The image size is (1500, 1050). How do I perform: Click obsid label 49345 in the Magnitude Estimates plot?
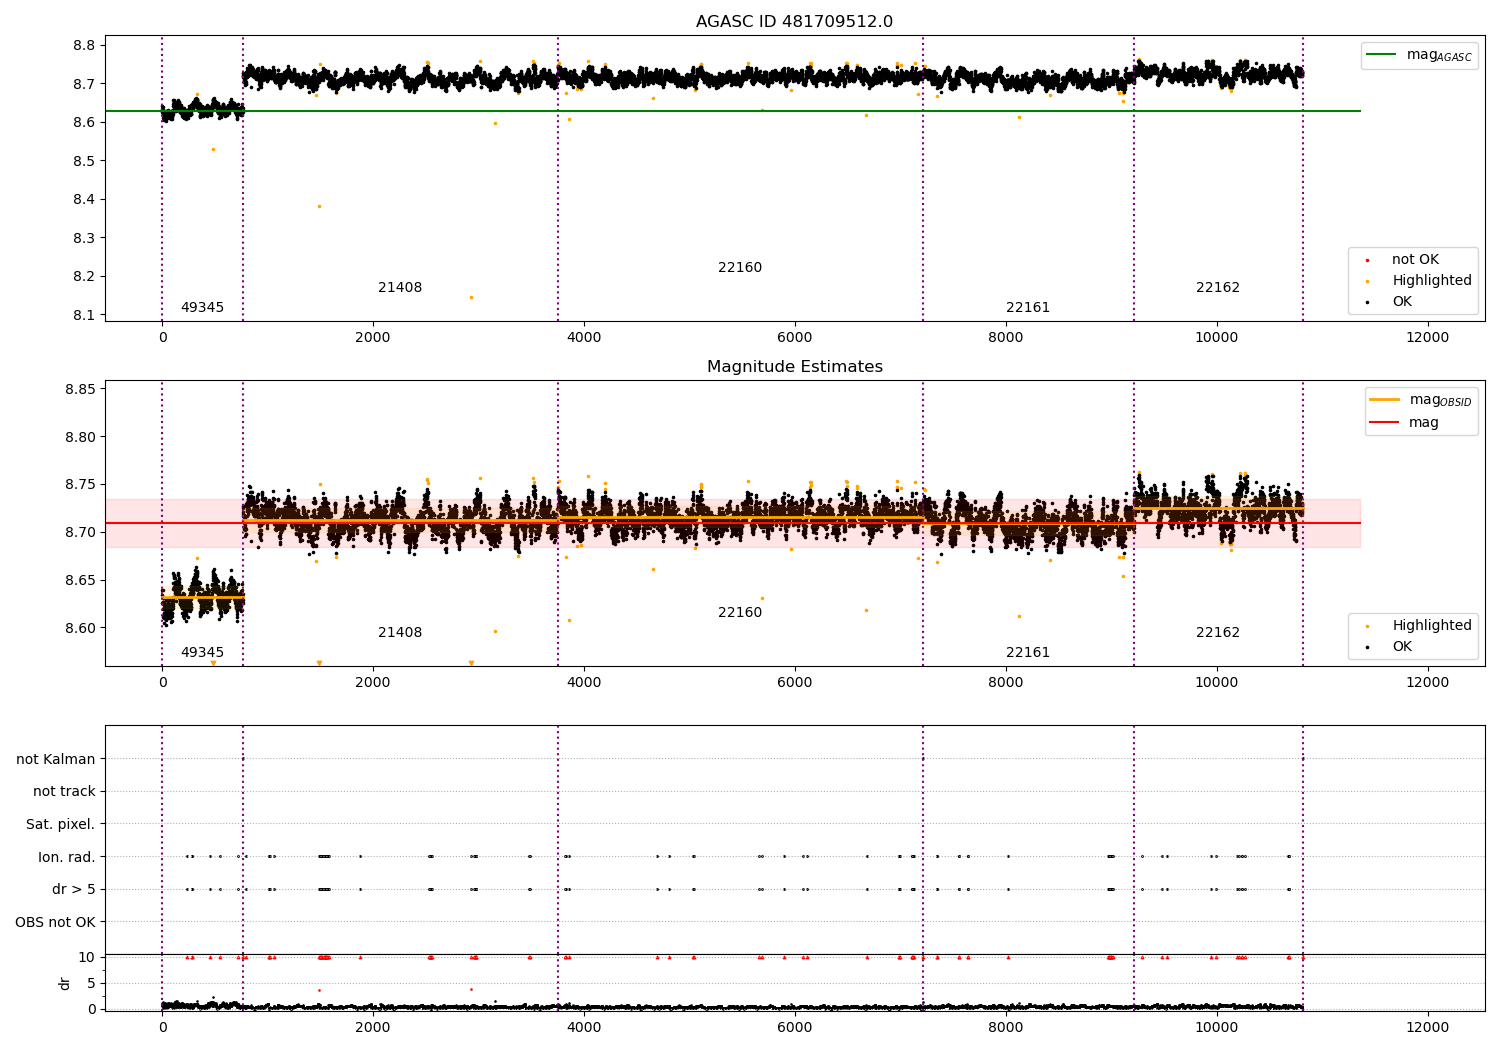202,652
